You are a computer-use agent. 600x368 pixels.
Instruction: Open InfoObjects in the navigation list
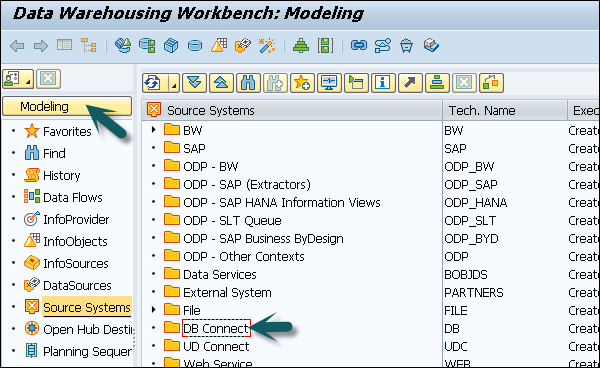(75, 241)
